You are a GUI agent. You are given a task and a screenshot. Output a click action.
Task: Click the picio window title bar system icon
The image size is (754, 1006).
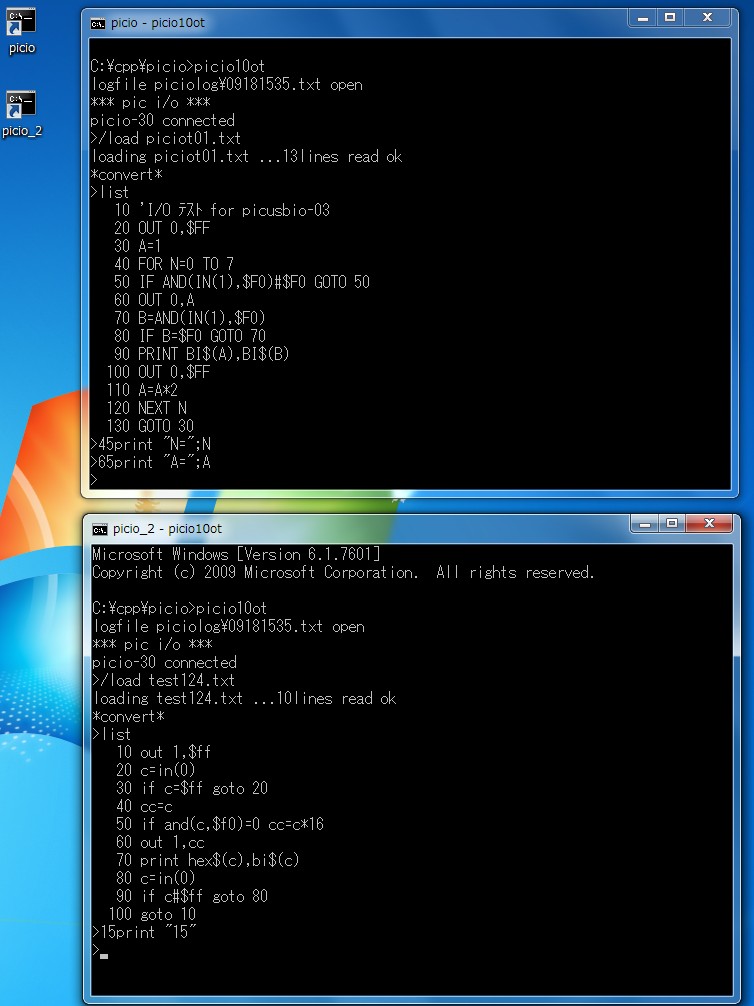point(98,24)
